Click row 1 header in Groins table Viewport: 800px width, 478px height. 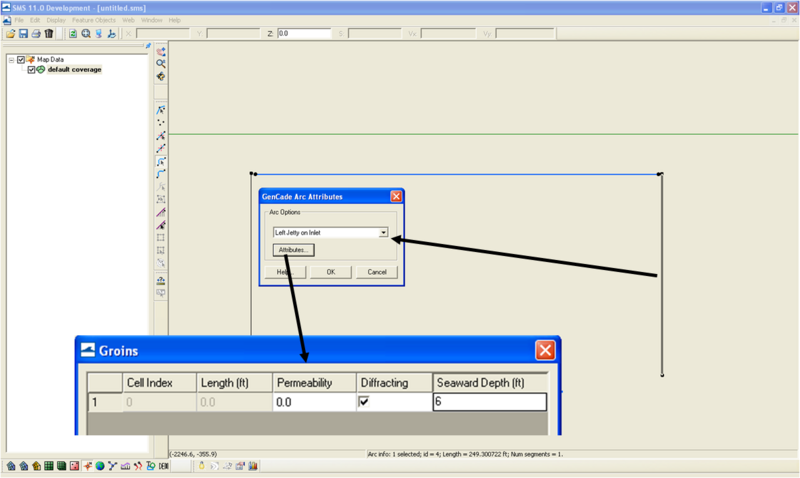pos(105,402)
